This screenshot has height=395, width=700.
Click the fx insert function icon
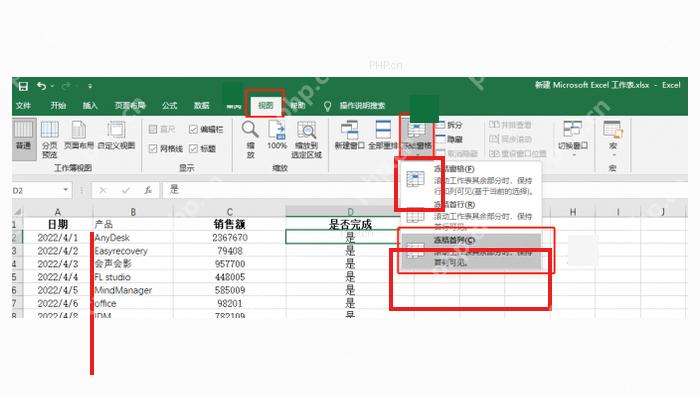point(148,191)
